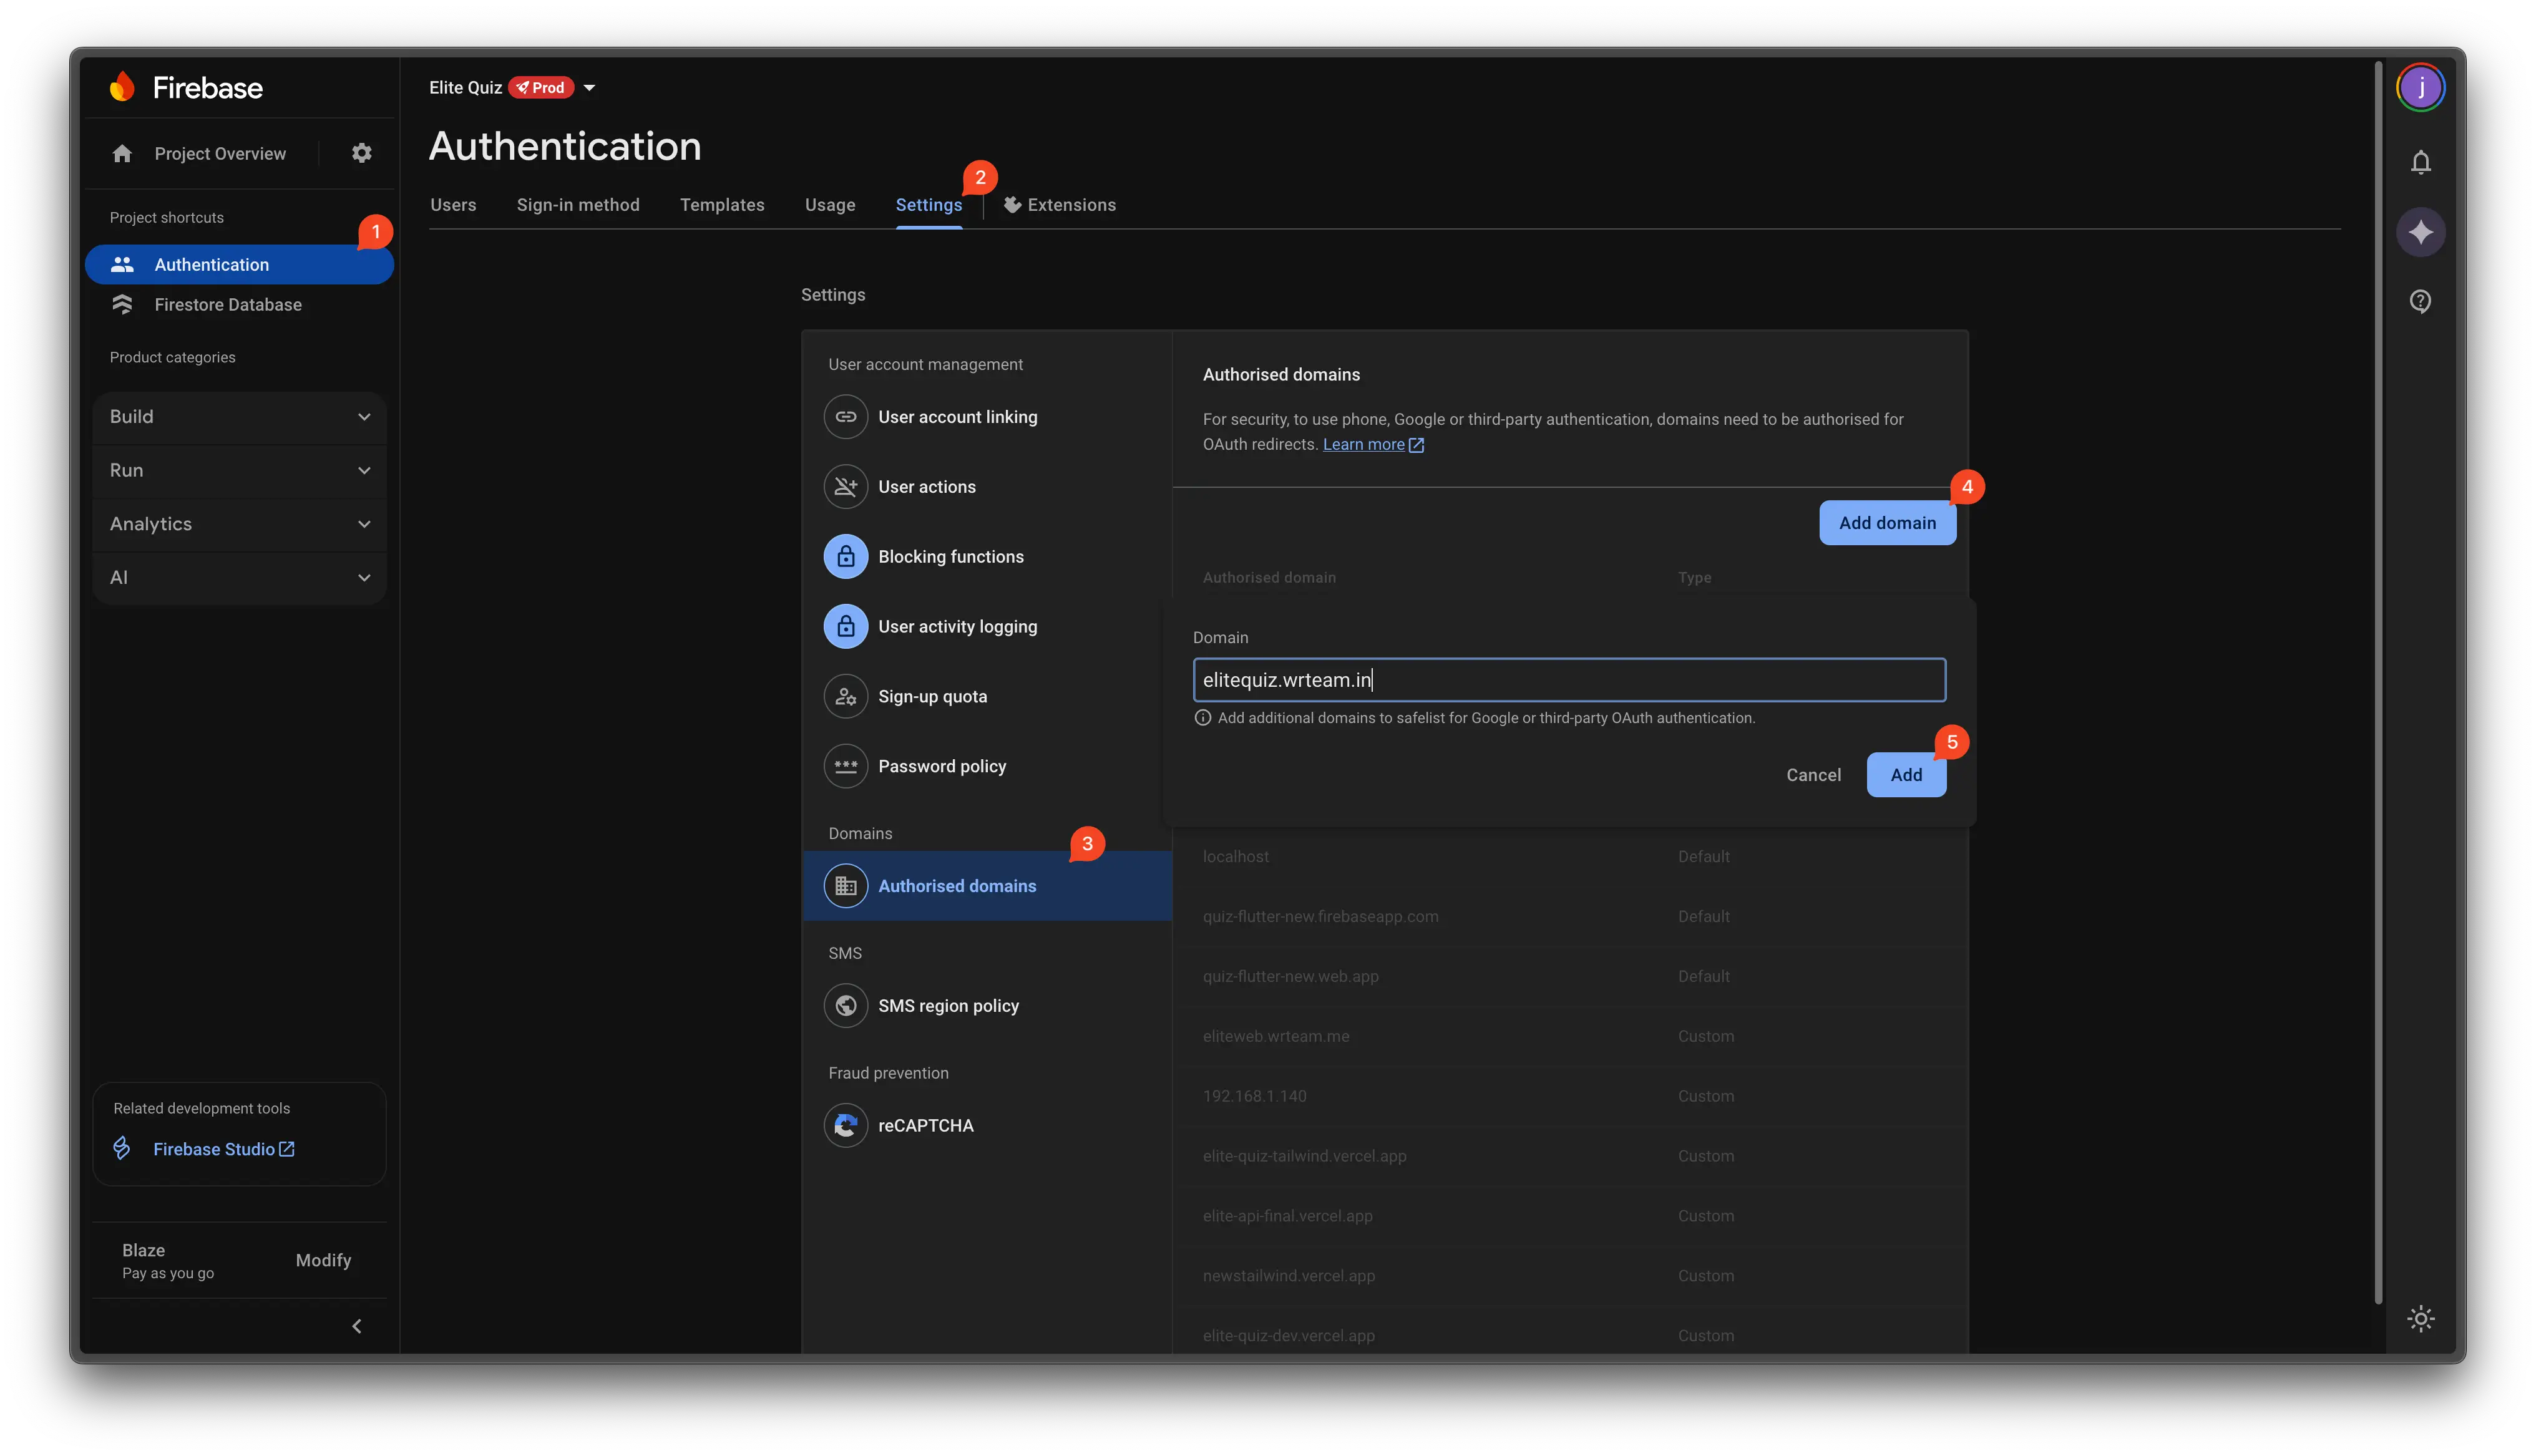Click the Password policy icon

845,767
